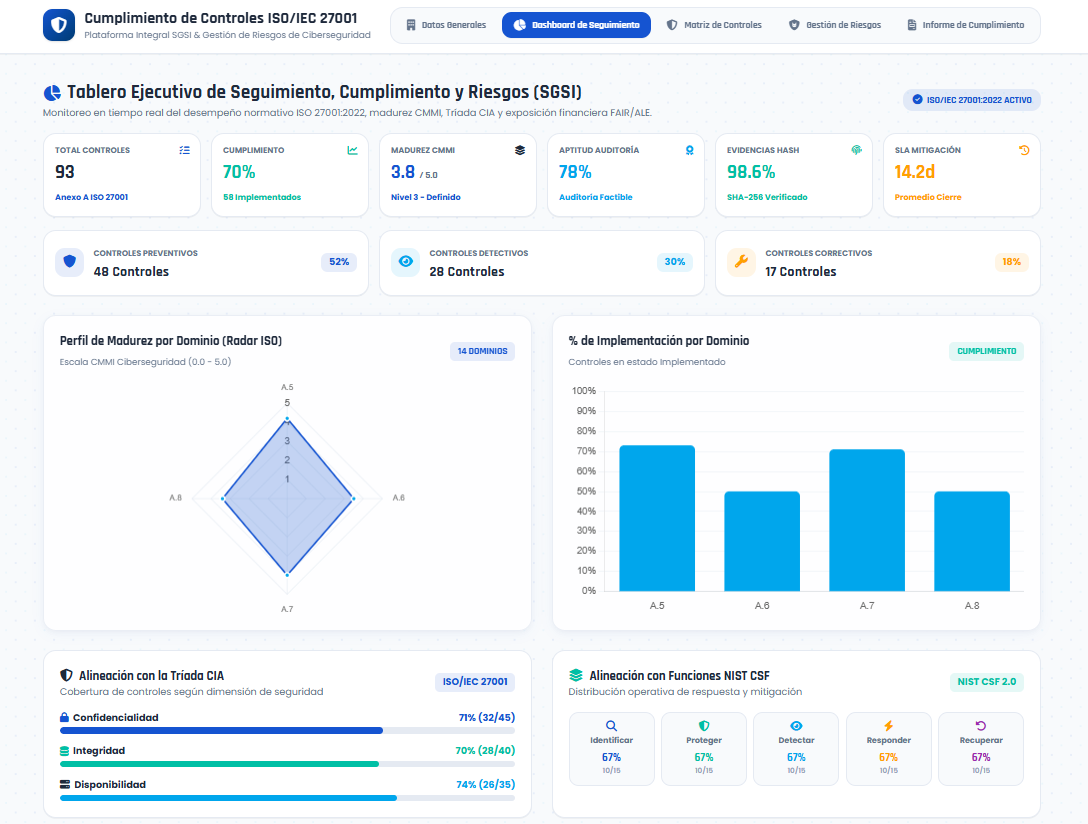The width and height of the screenshot is (1088, 824).
Task: Click the A.5 radar data point at top
Action: 287,419
